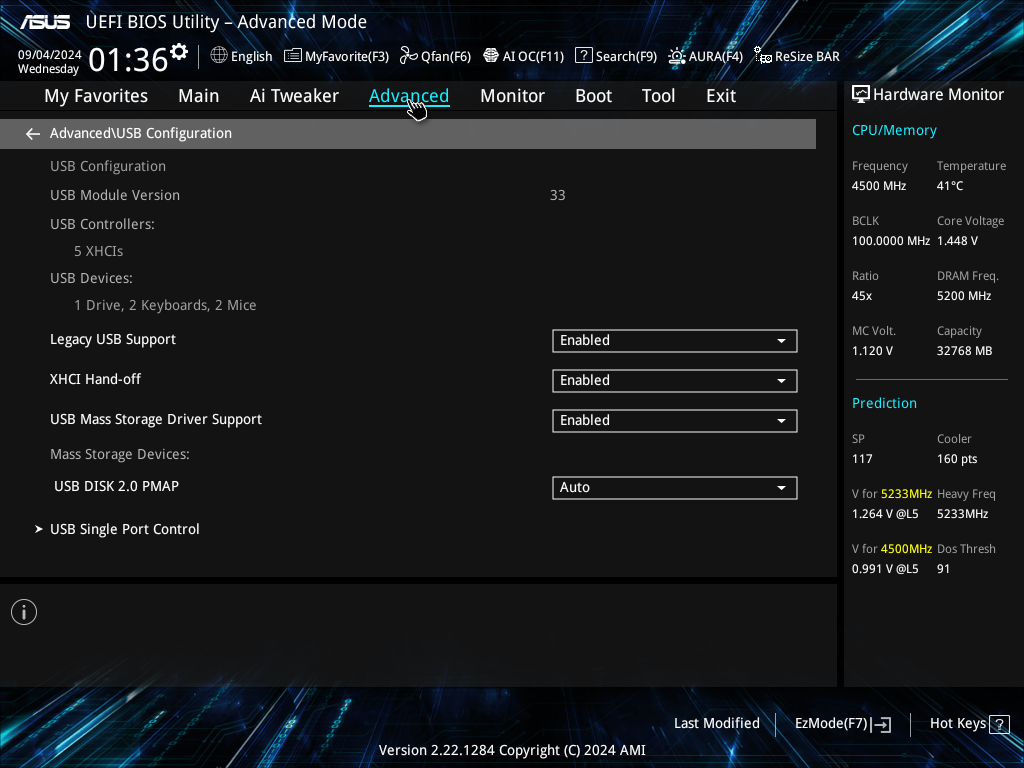The width and height of the screenshot is (1024, 768).
Task: Open Qfan(F6) fan control
Action: click(436, 56)
